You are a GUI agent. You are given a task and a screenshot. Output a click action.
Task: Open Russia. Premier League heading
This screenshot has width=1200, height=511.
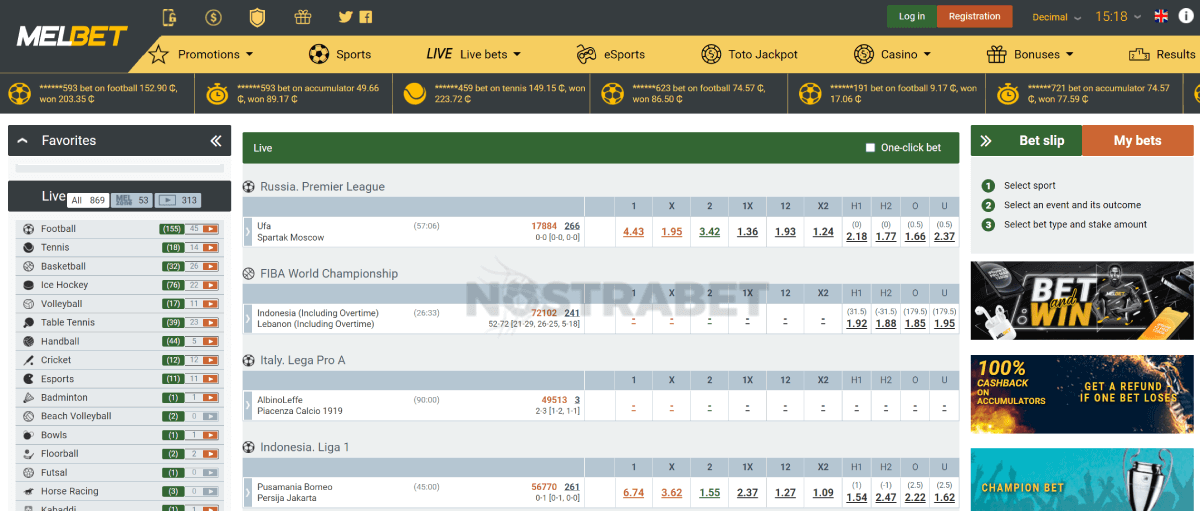pos(322,187)
